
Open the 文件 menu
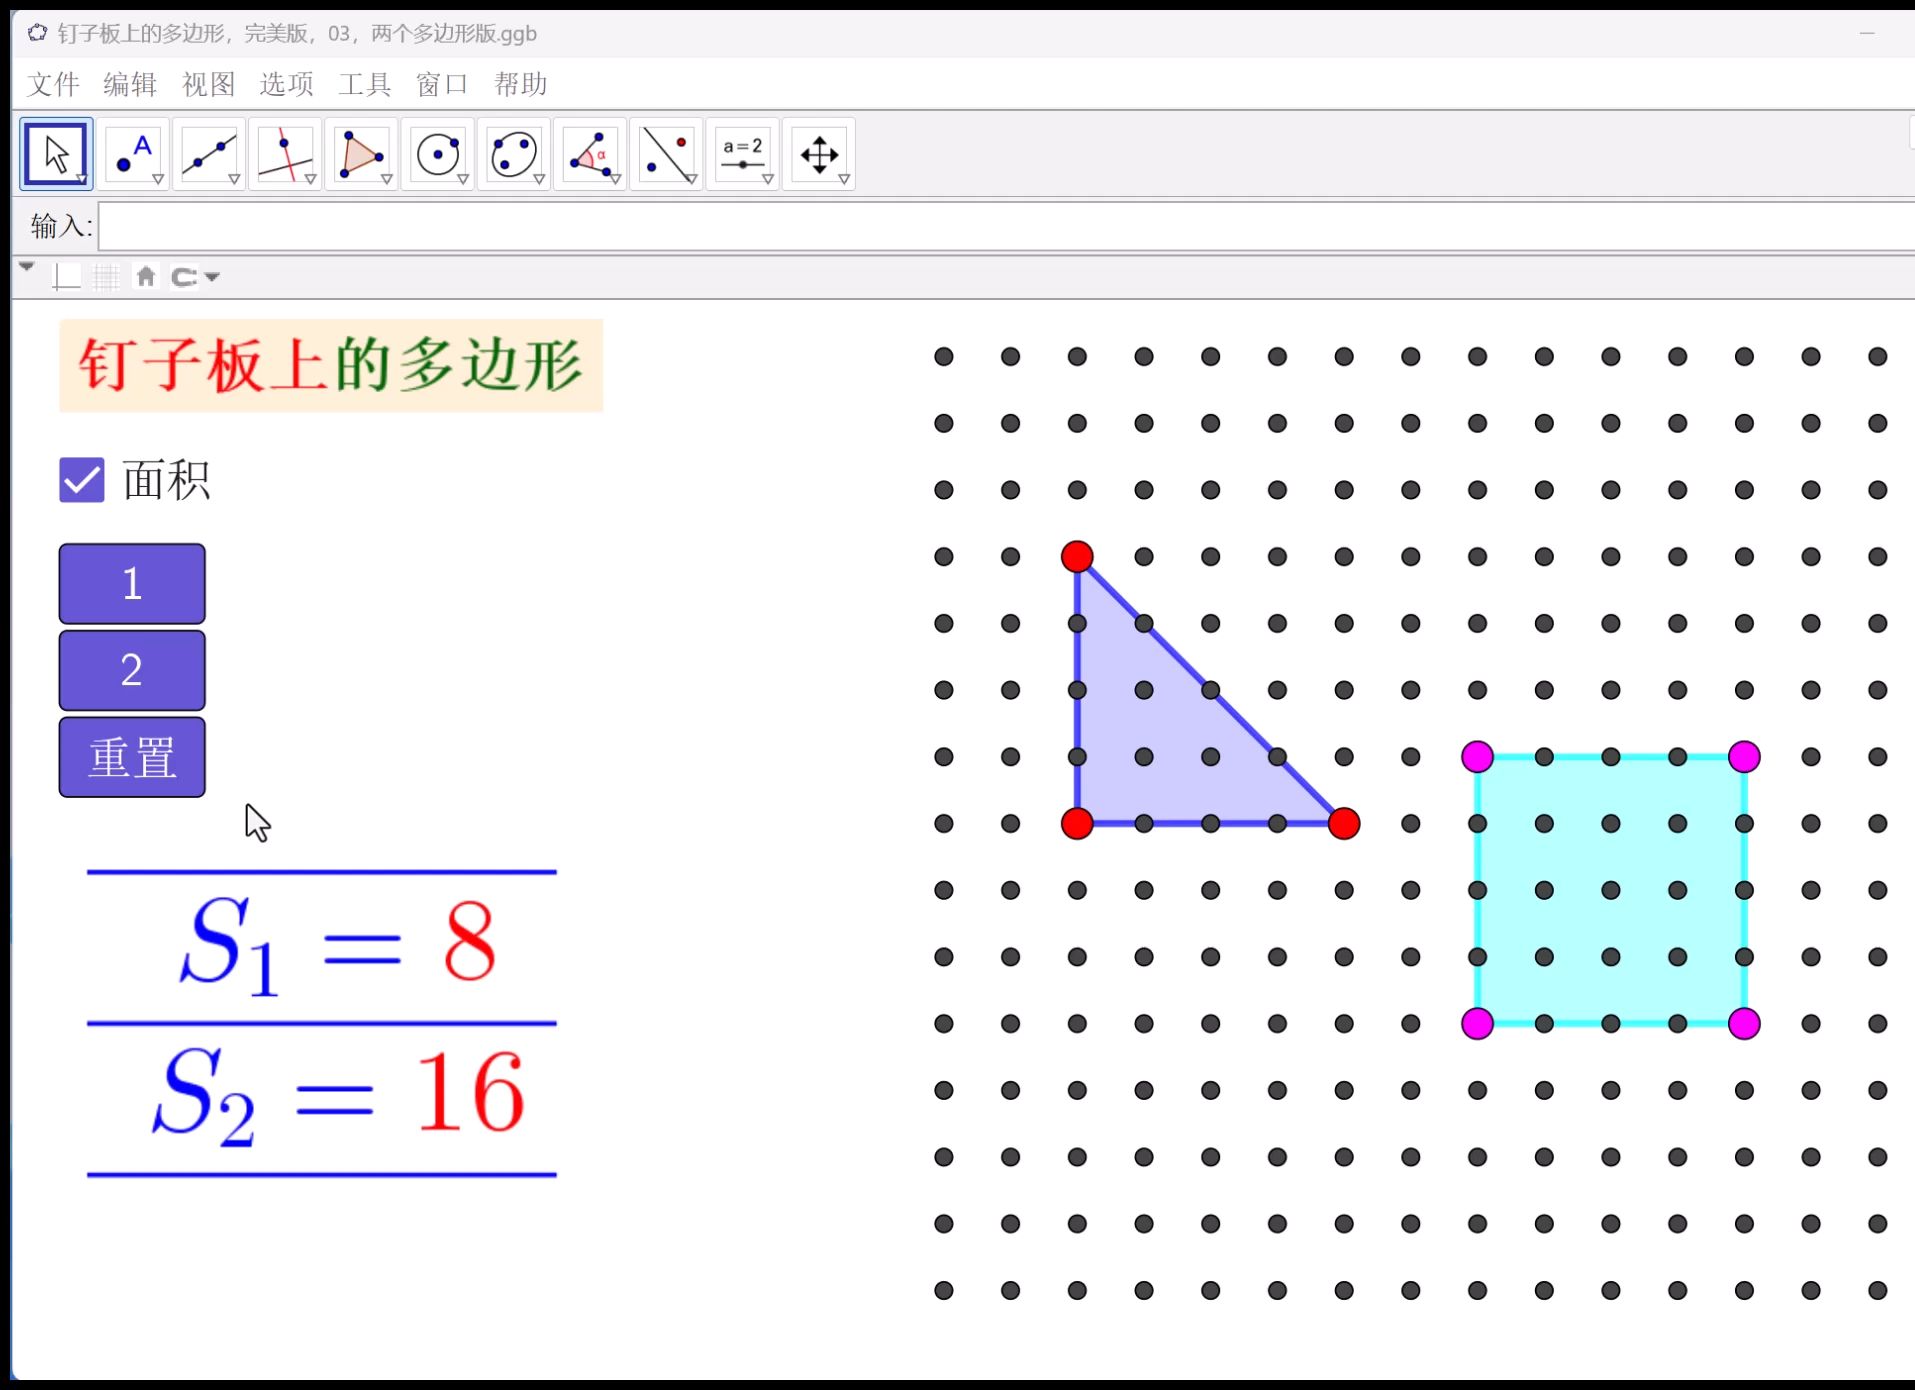click(53, 84)
